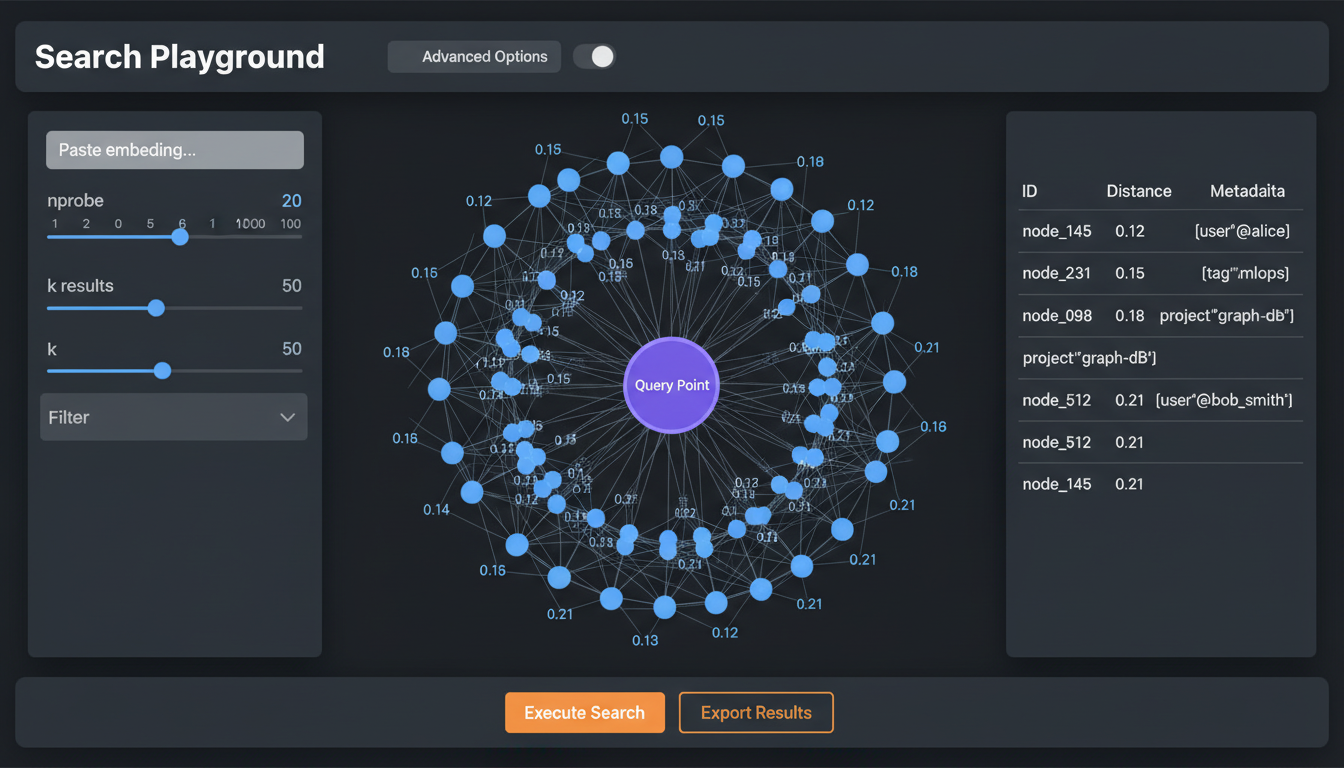The width and height of the screenshot is (1344, 768).
Task: Expand the Filter dropdown chevron
Action: [x=288, y=417]
